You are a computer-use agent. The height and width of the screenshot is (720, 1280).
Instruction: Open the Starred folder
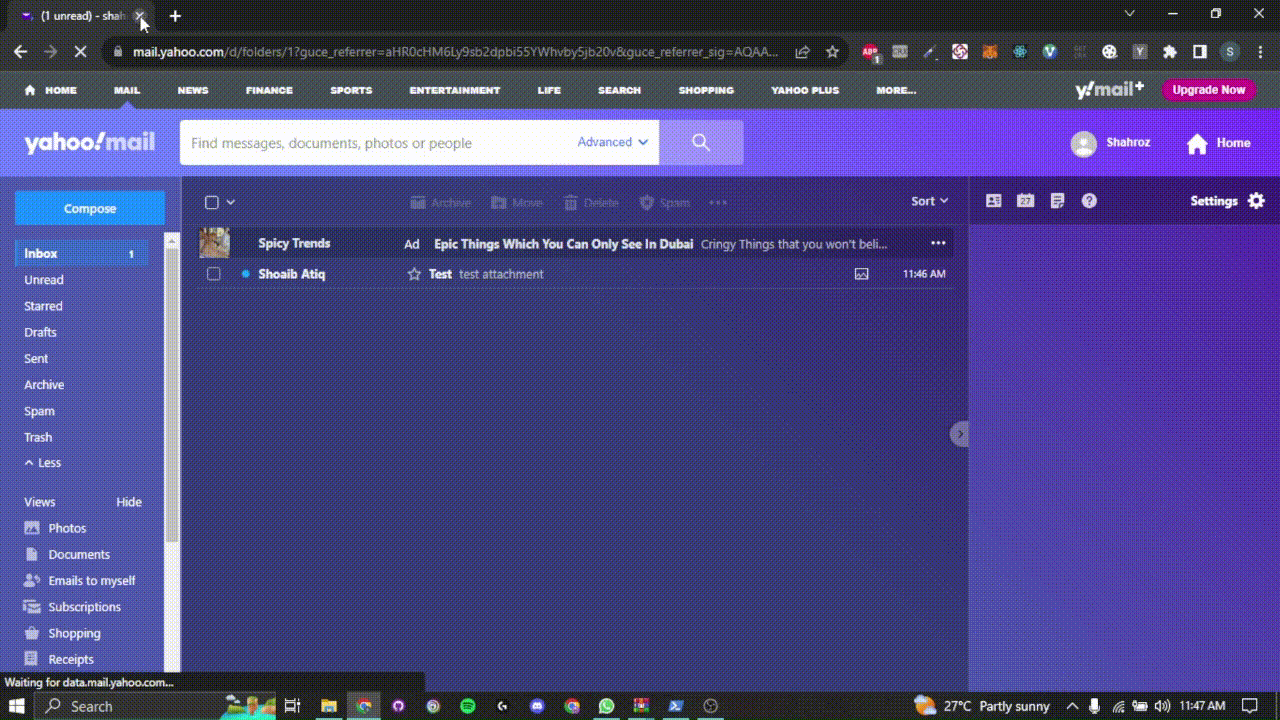point(43,306)
